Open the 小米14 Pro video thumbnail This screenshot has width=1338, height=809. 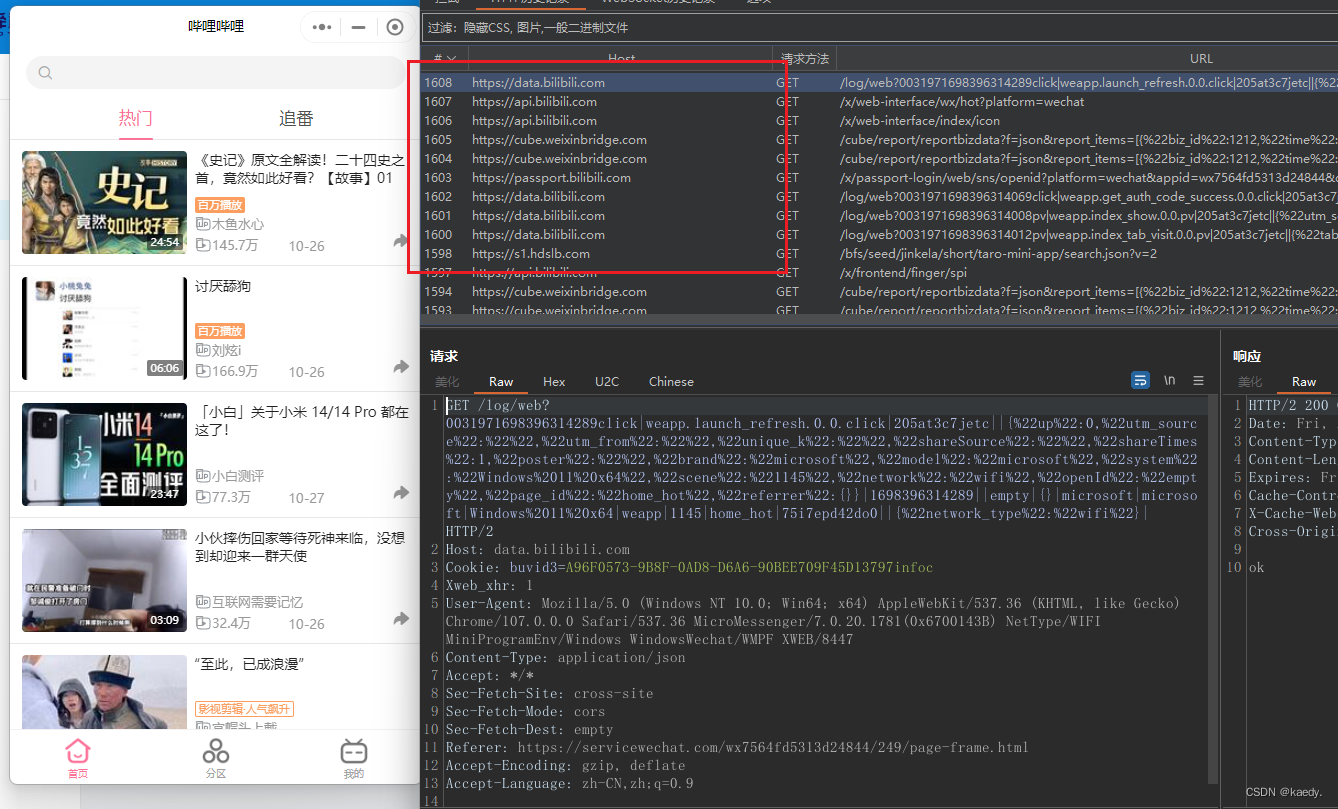[104, 454]
